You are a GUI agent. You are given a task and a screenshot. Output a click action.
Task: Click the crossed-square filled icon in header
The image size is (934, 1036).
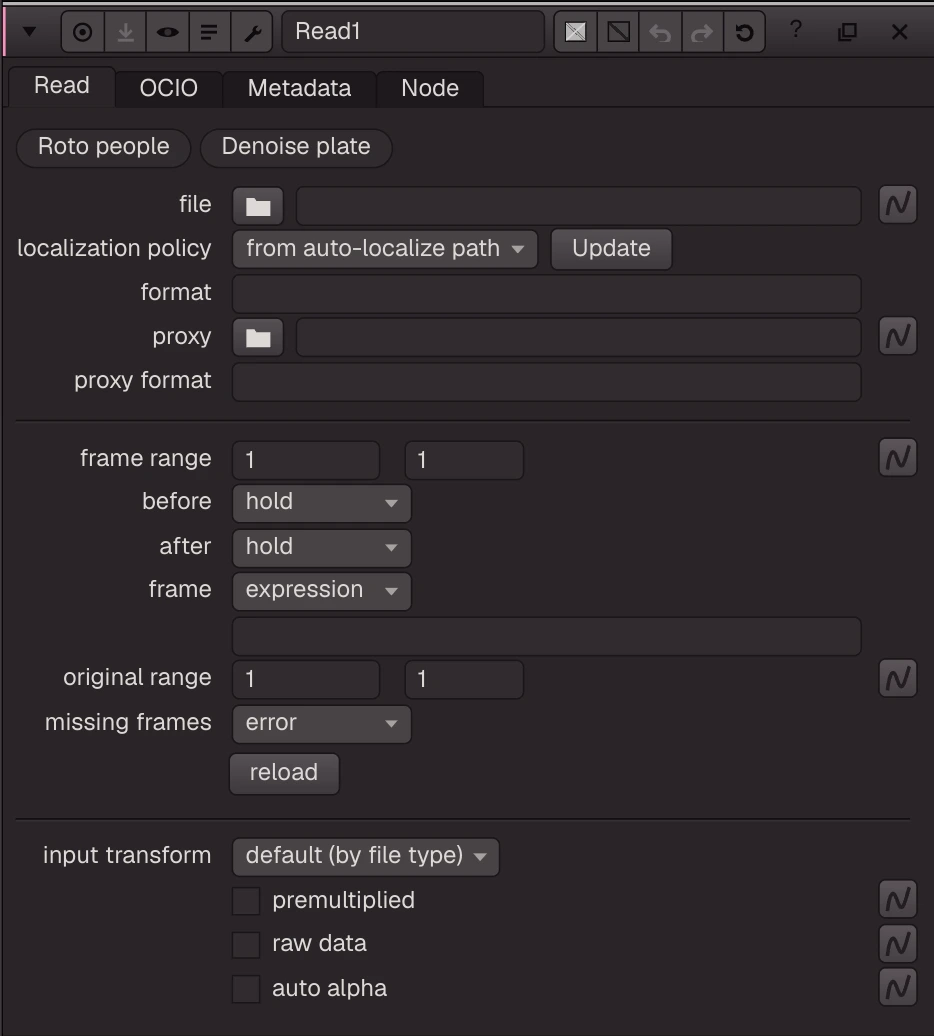pyautogui.click(x=575, y=32)
